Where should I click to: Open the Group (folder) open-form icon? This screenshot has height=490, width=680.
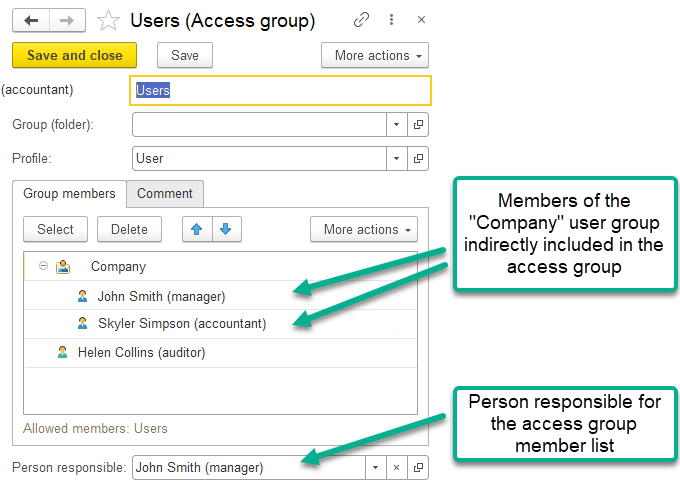coord(419,125)
